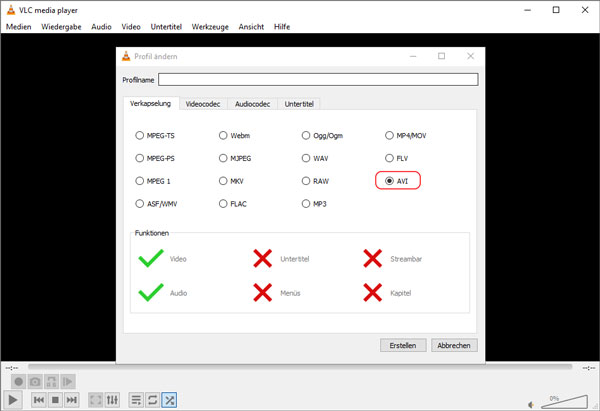Click VLC cone icon in main title bar
The height and width of the screenshot is (411, 600).
click(x=11, y=10)
